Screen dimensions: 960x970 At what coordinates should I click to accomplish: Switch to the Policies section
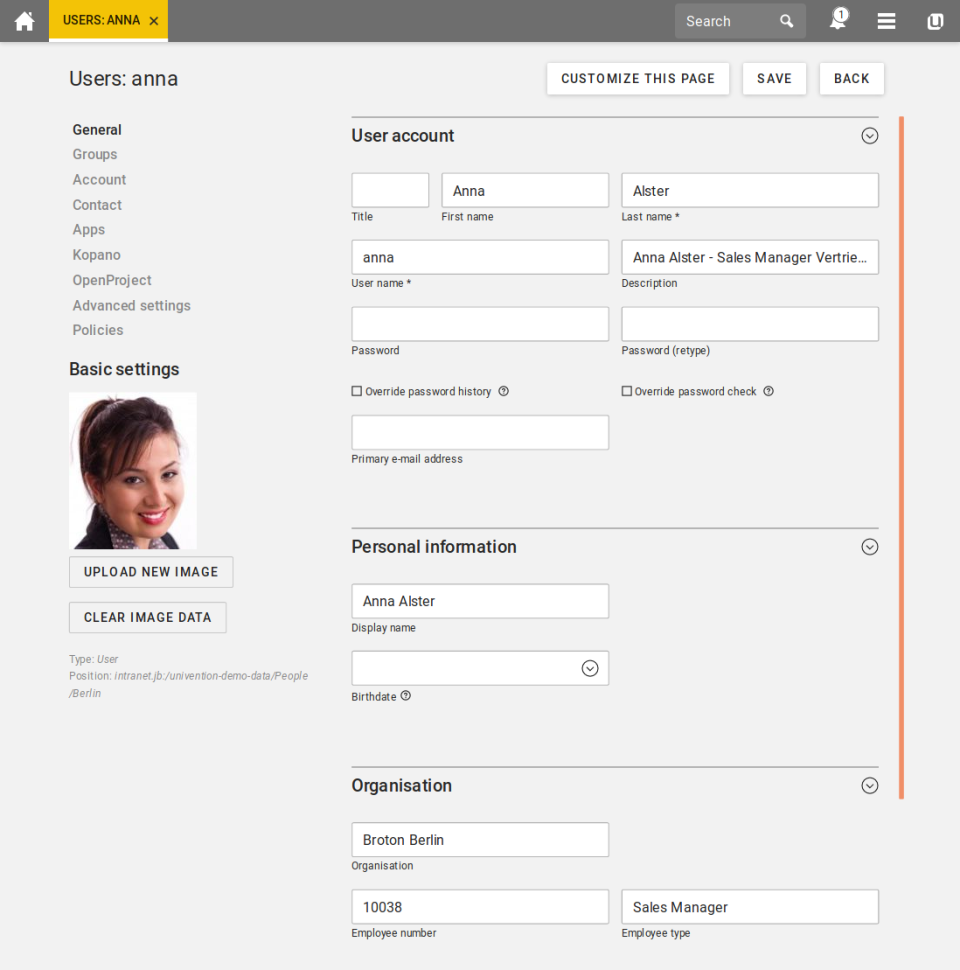(97, 330)
